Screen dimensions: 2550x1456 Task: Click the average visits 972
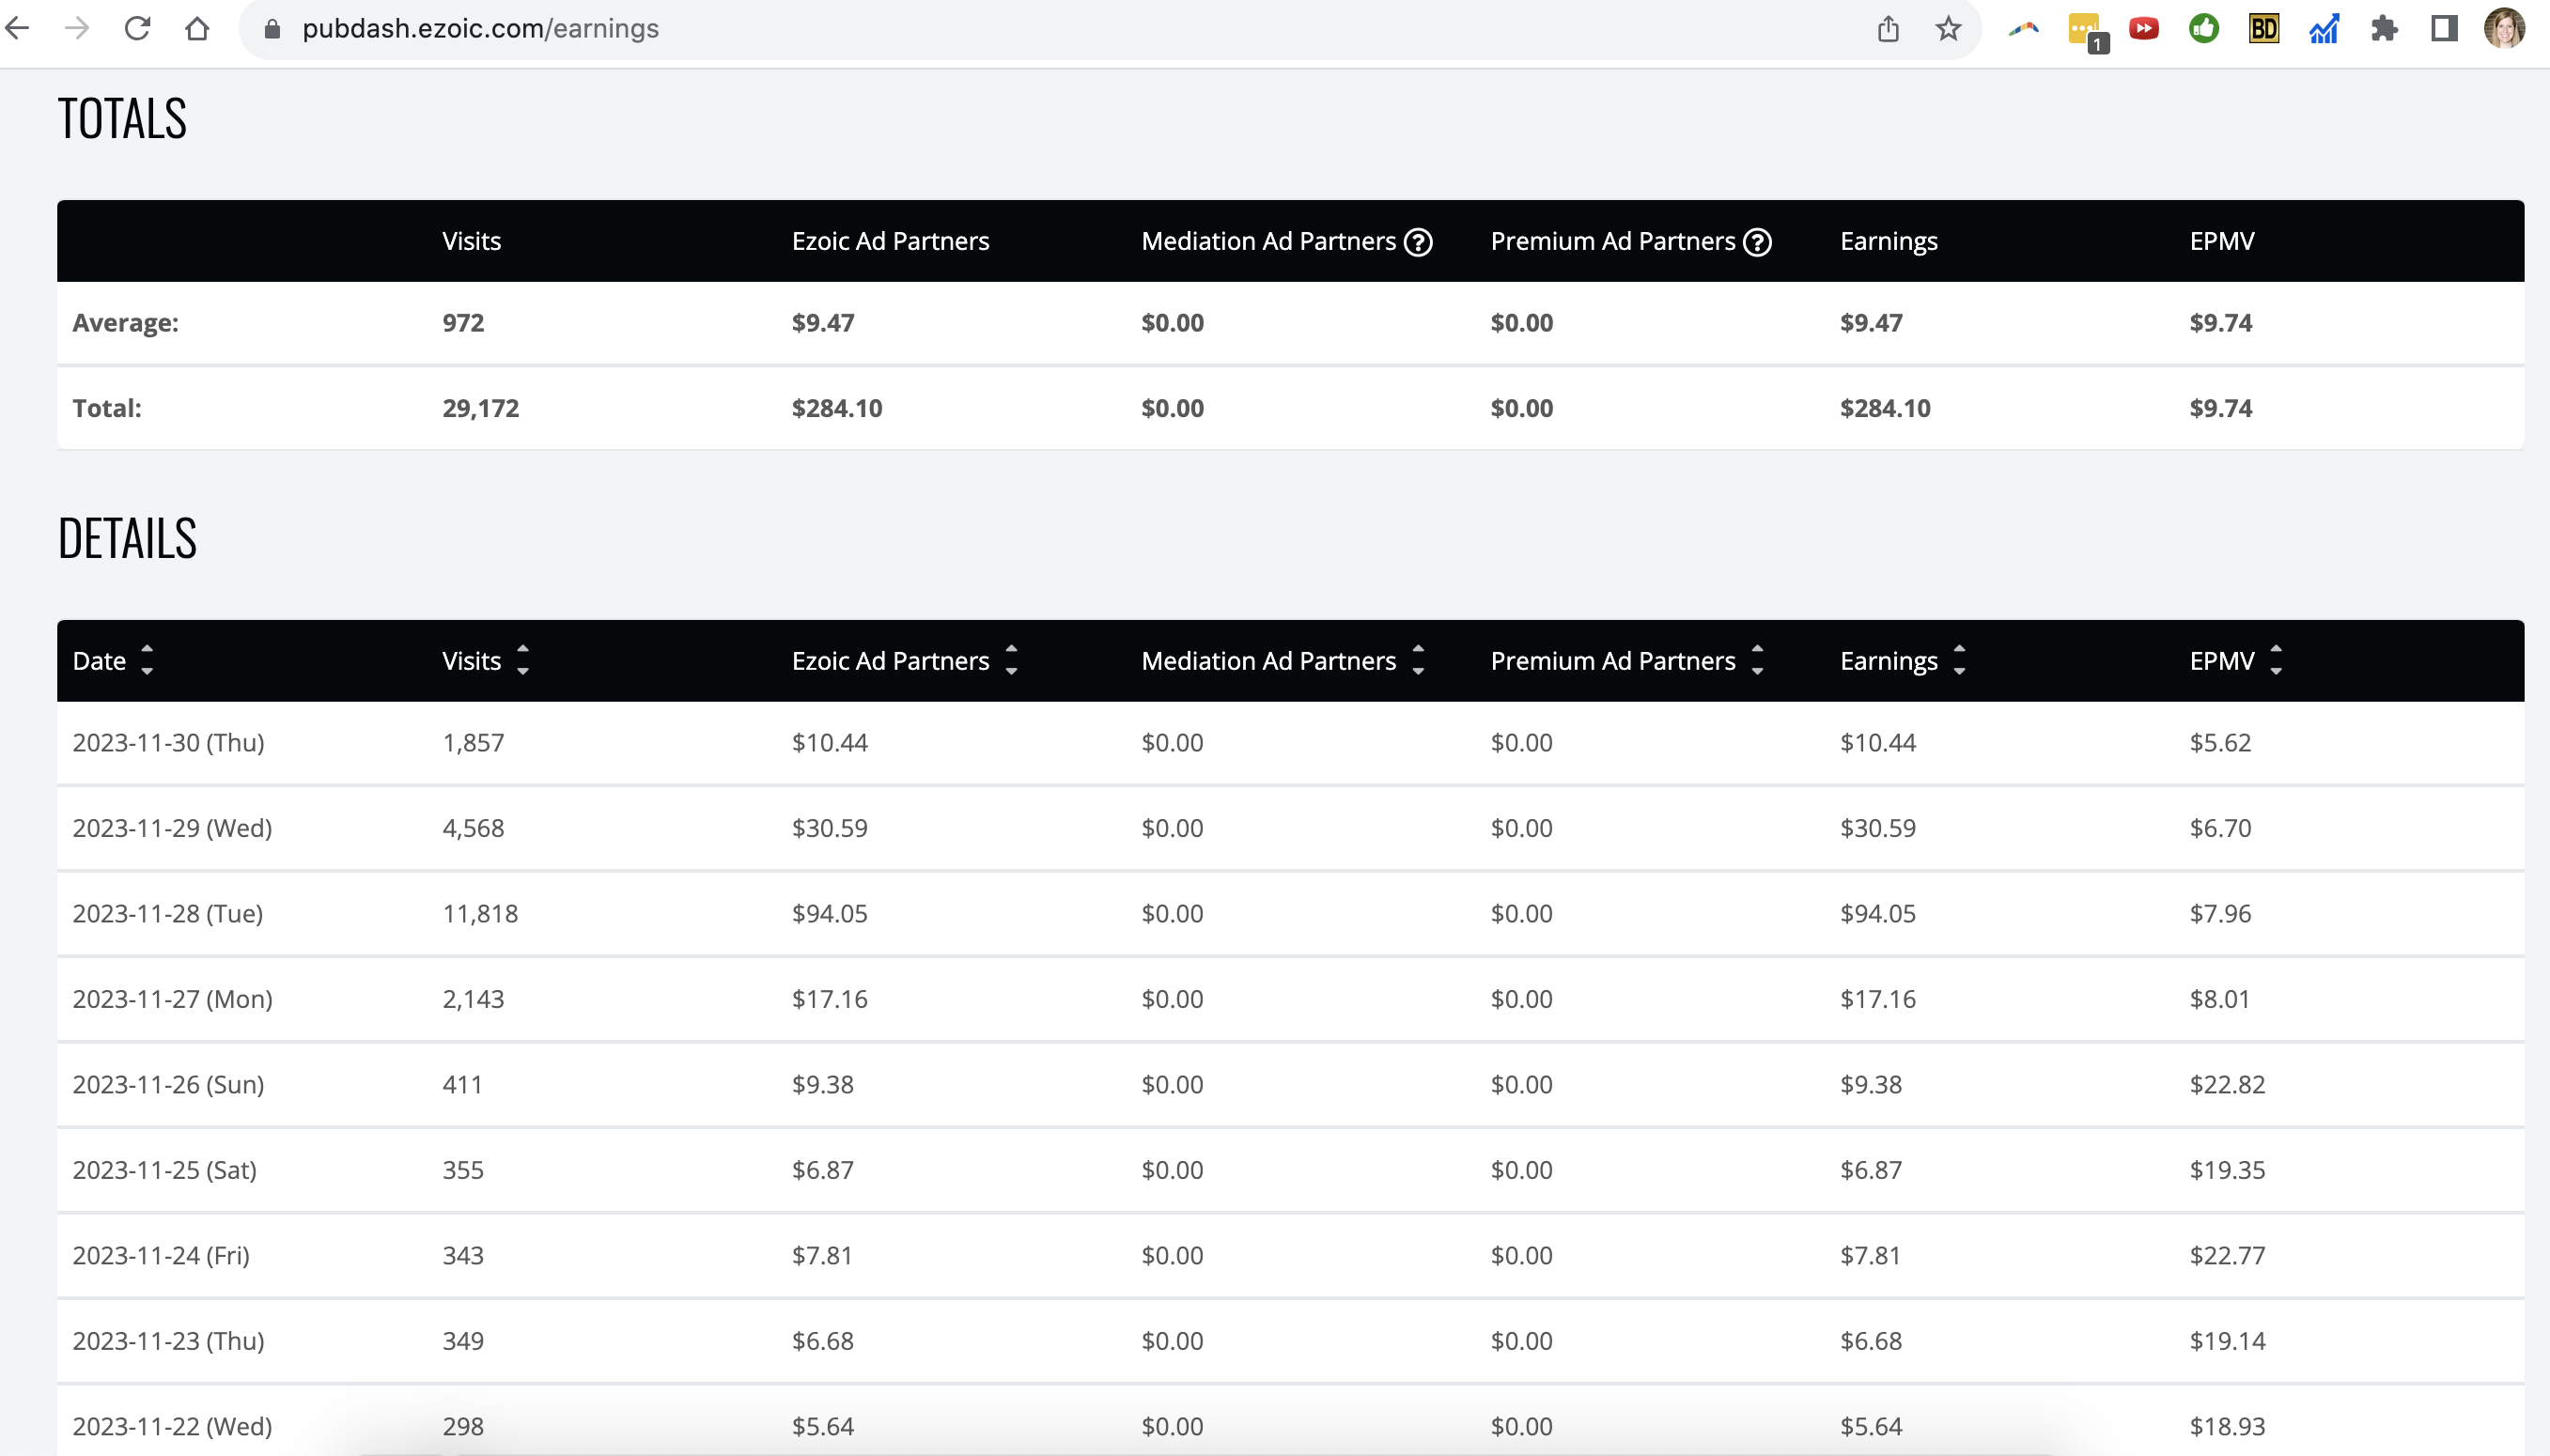(x=463, y=322)
